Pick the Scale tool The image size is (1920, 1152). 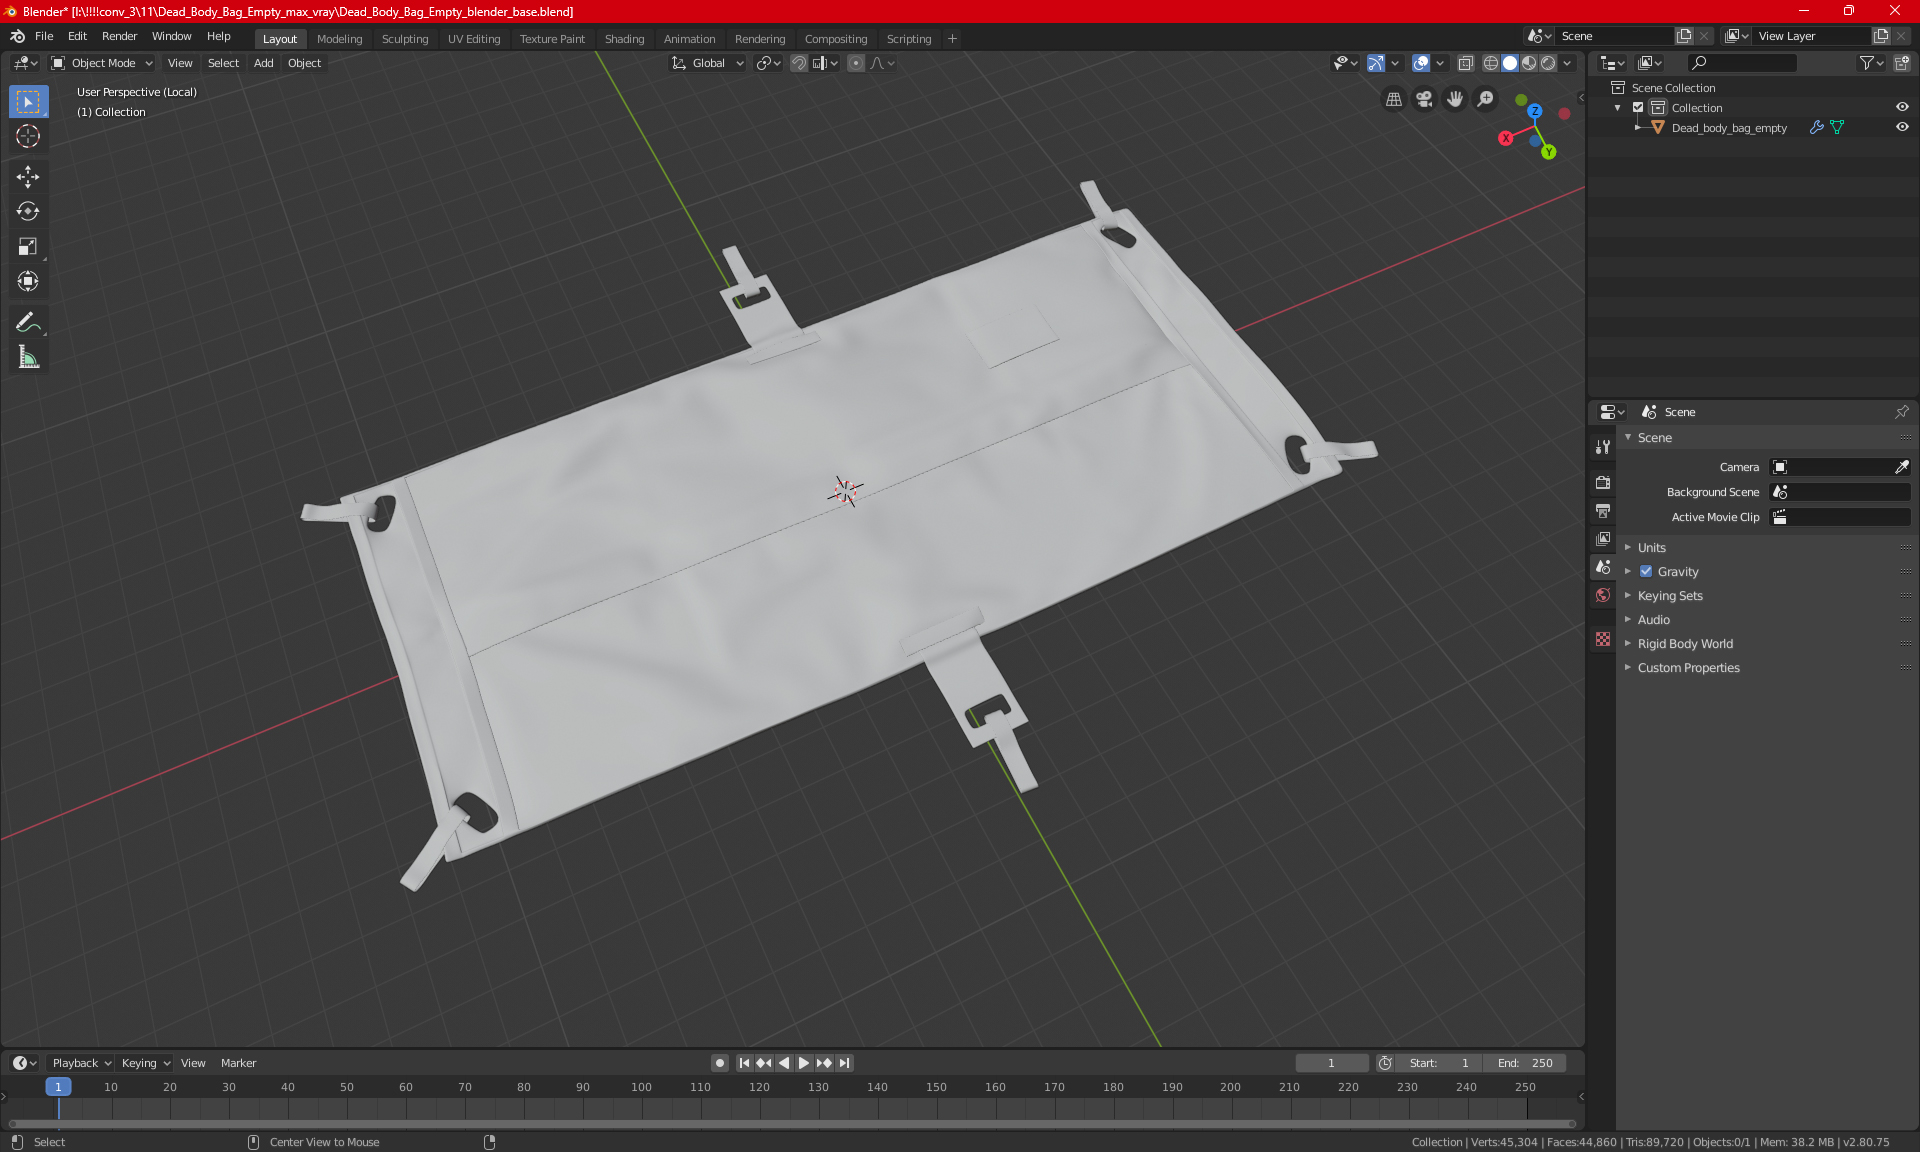pyautogui.click(x=28, y=247)
